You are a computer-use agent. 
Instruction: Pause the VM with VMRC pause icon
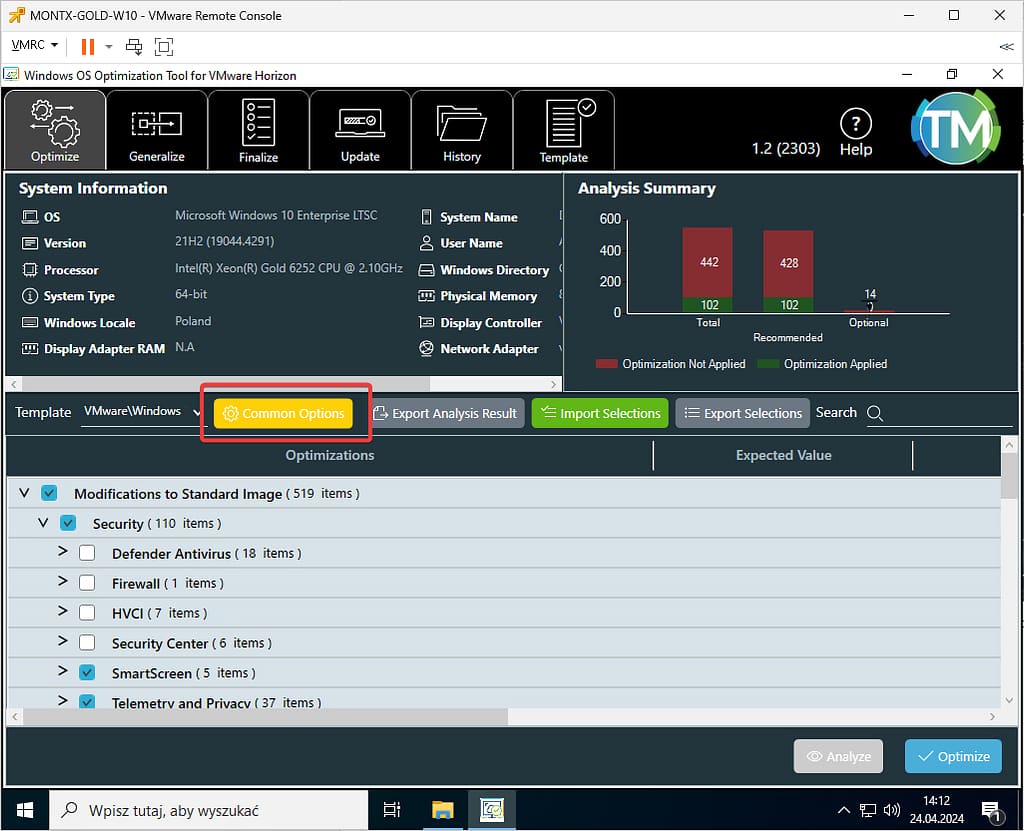pyautogui.click(x=87, y=46)
